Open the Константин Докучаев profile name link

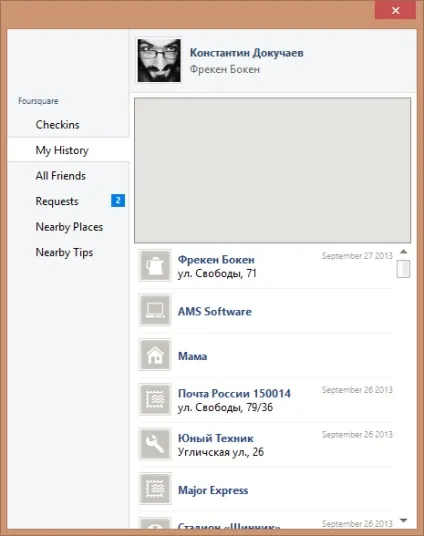247,53
